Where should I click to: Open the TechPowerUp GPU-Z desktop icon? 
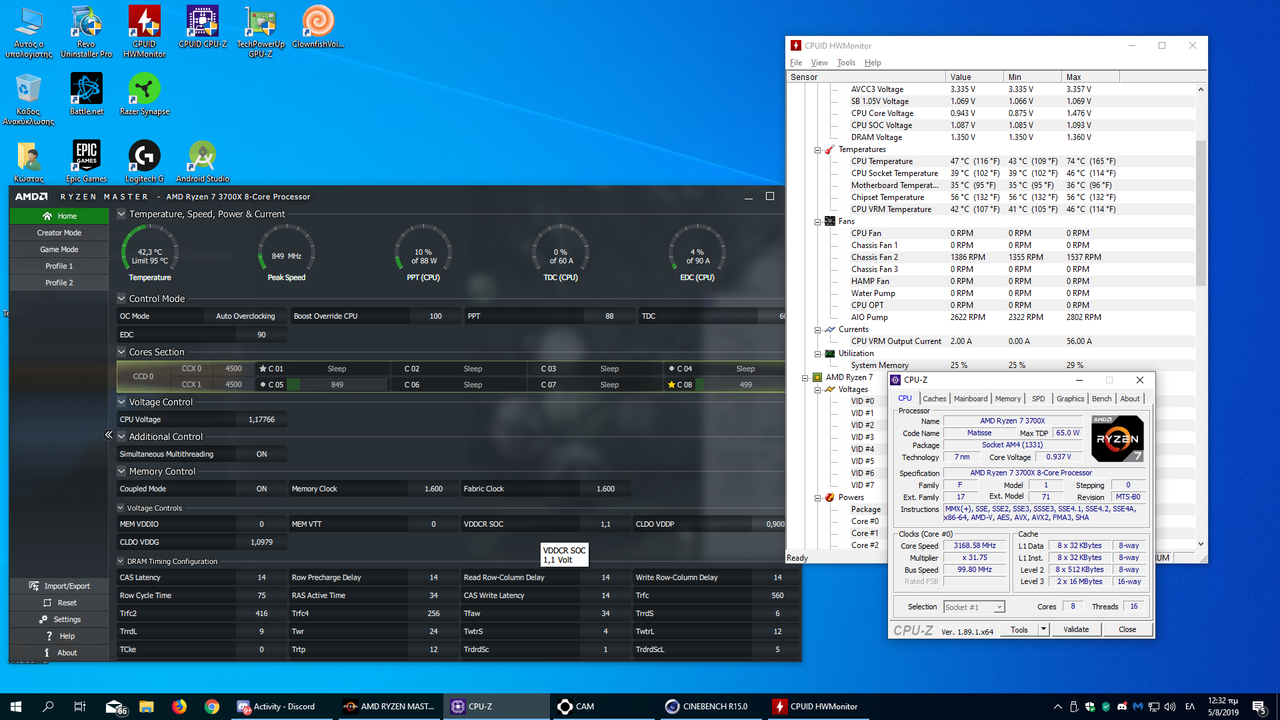pyautogui.click(x=260, y=32)
